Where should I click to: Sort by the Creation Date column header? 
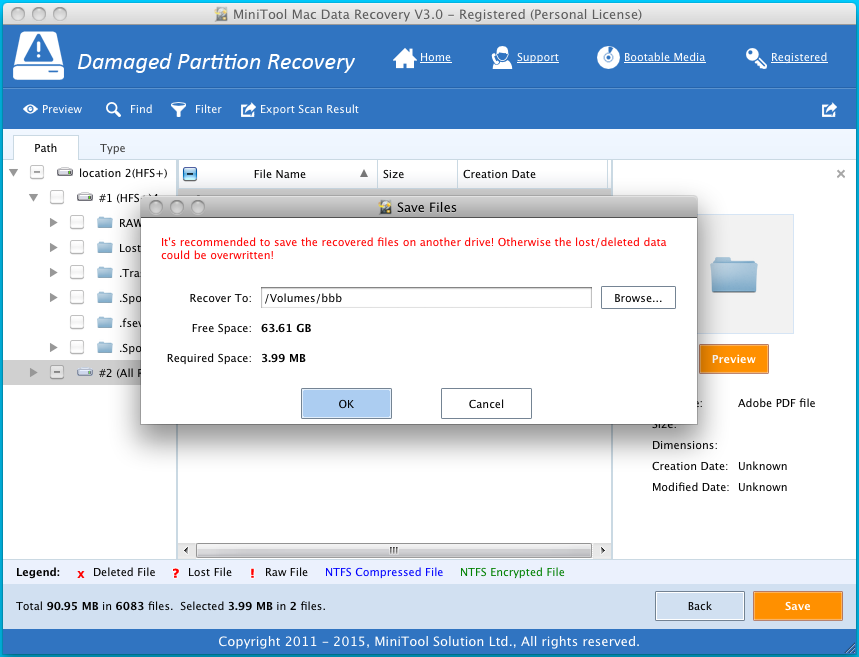point(532,174)
